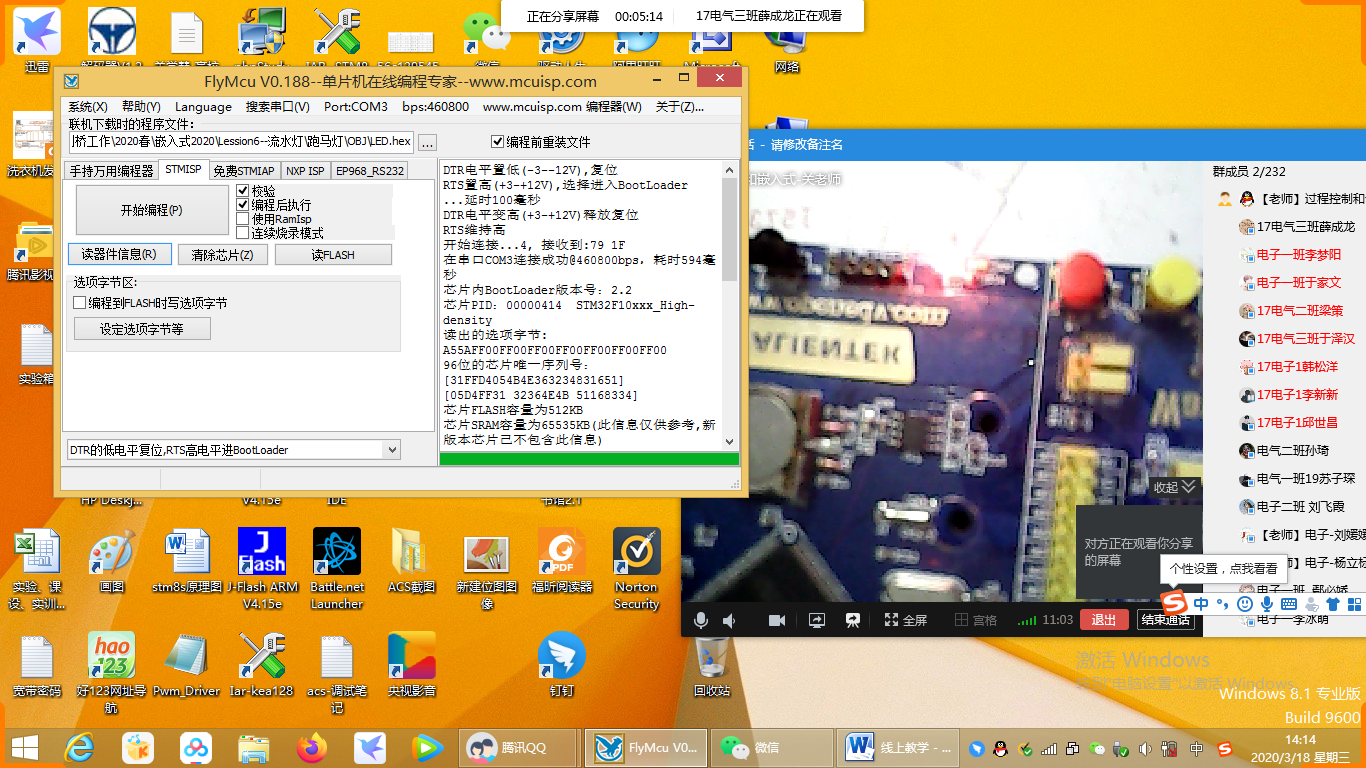Open Internet Explorer from taskbar
Viewport: 1366px width, 768px height.
[x=79, y=747]
